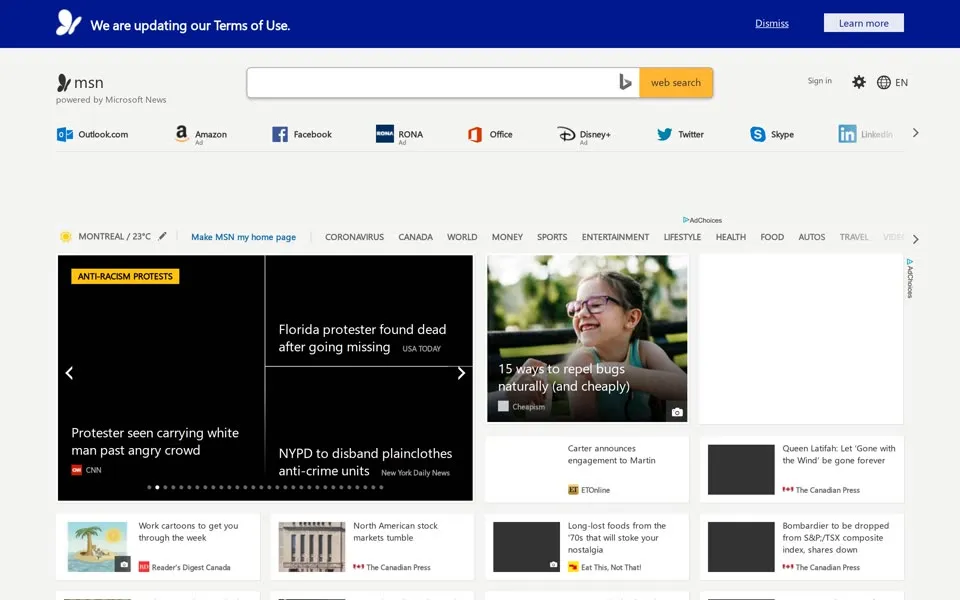Open the Amazon shortcut
This screenshot has height=600, width=960.
coord(201,134)
